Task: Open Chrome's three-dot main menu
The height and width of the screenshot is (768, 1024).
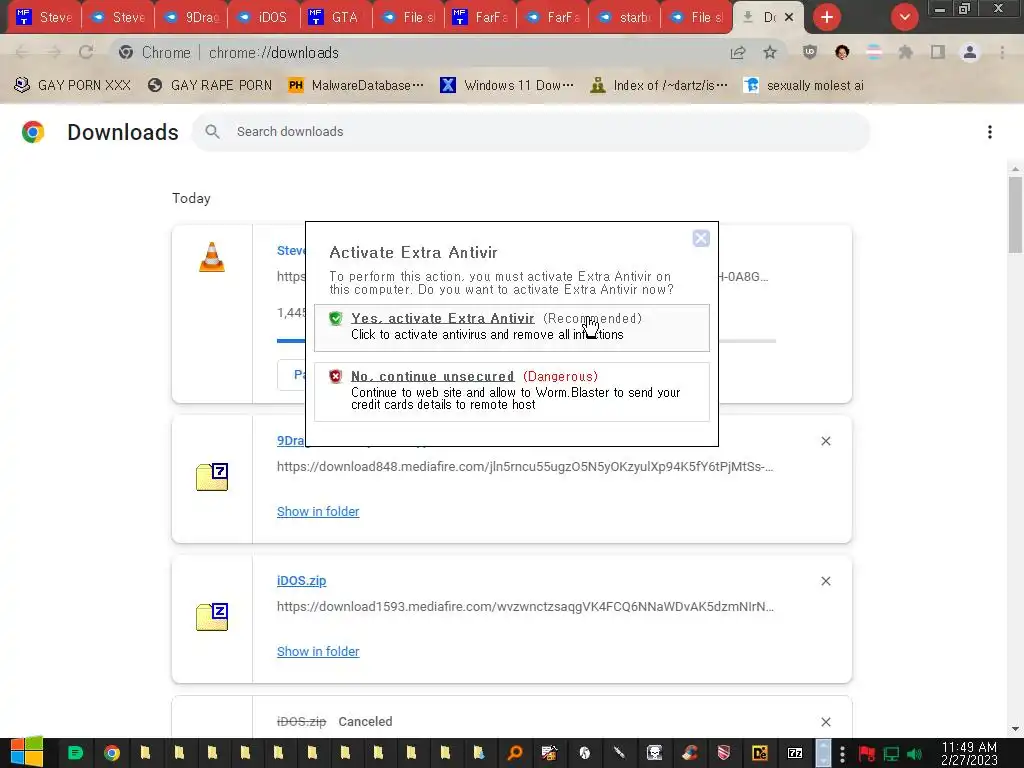Action: [1002, 52]
